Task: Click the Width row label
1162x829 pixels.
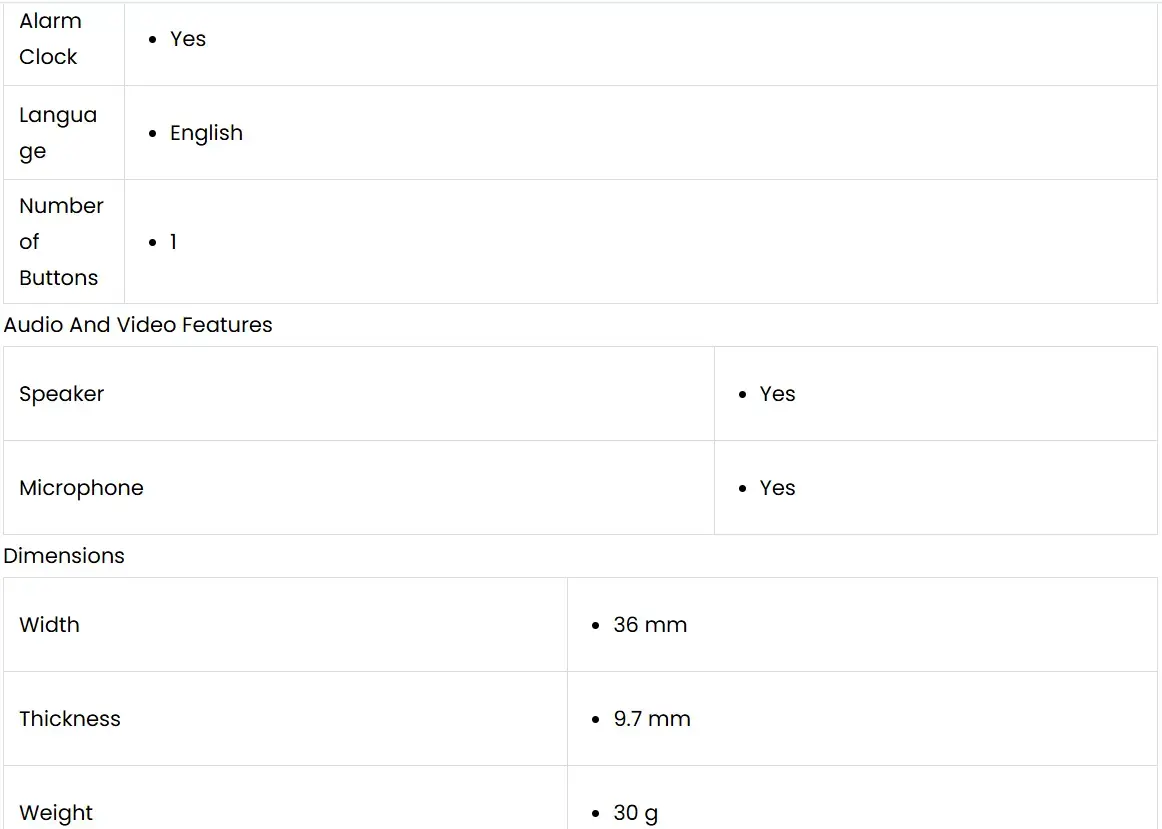Action: pos(49,625)
